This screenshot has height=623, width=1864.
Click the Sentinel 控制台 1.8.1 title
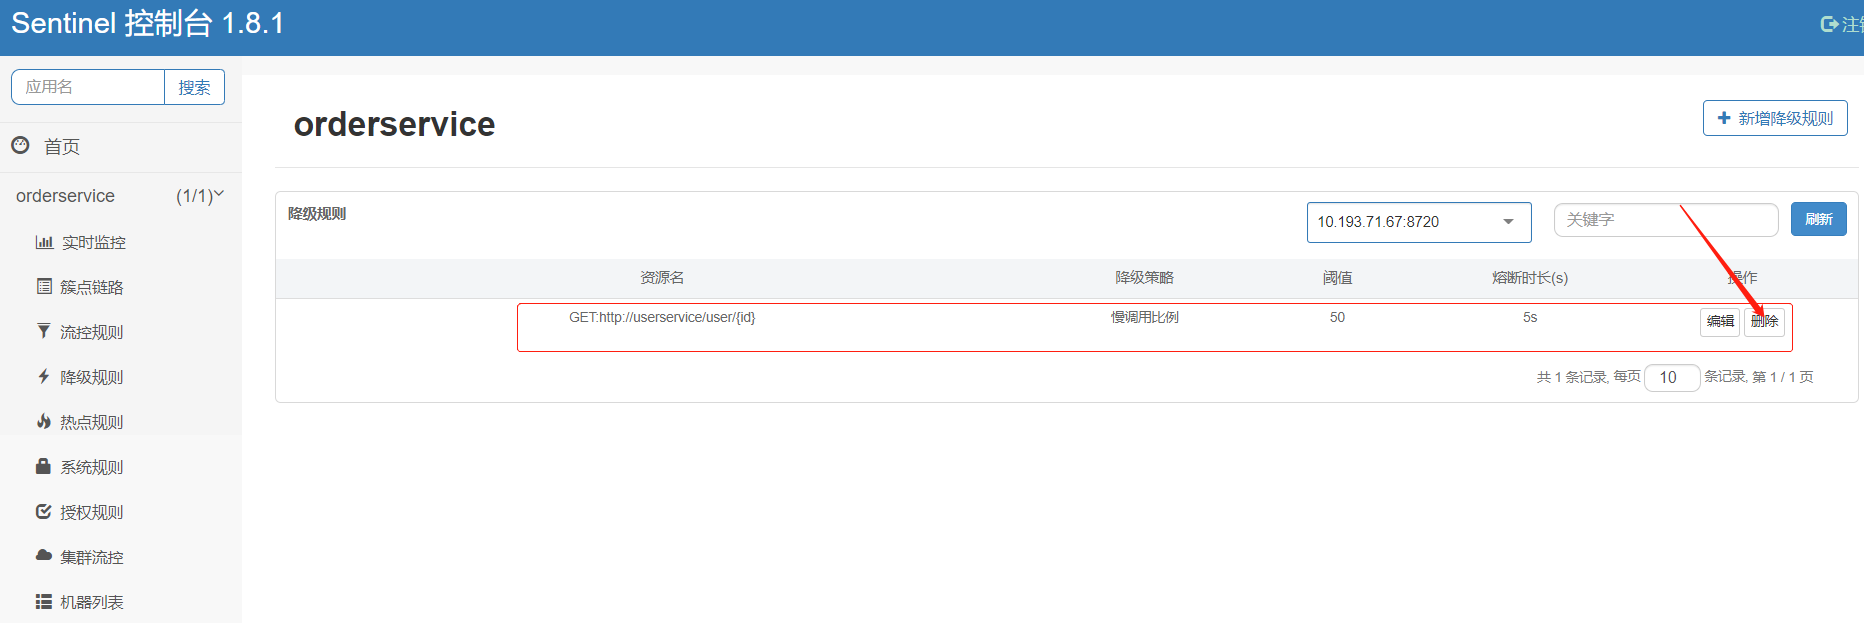(148, 23)
